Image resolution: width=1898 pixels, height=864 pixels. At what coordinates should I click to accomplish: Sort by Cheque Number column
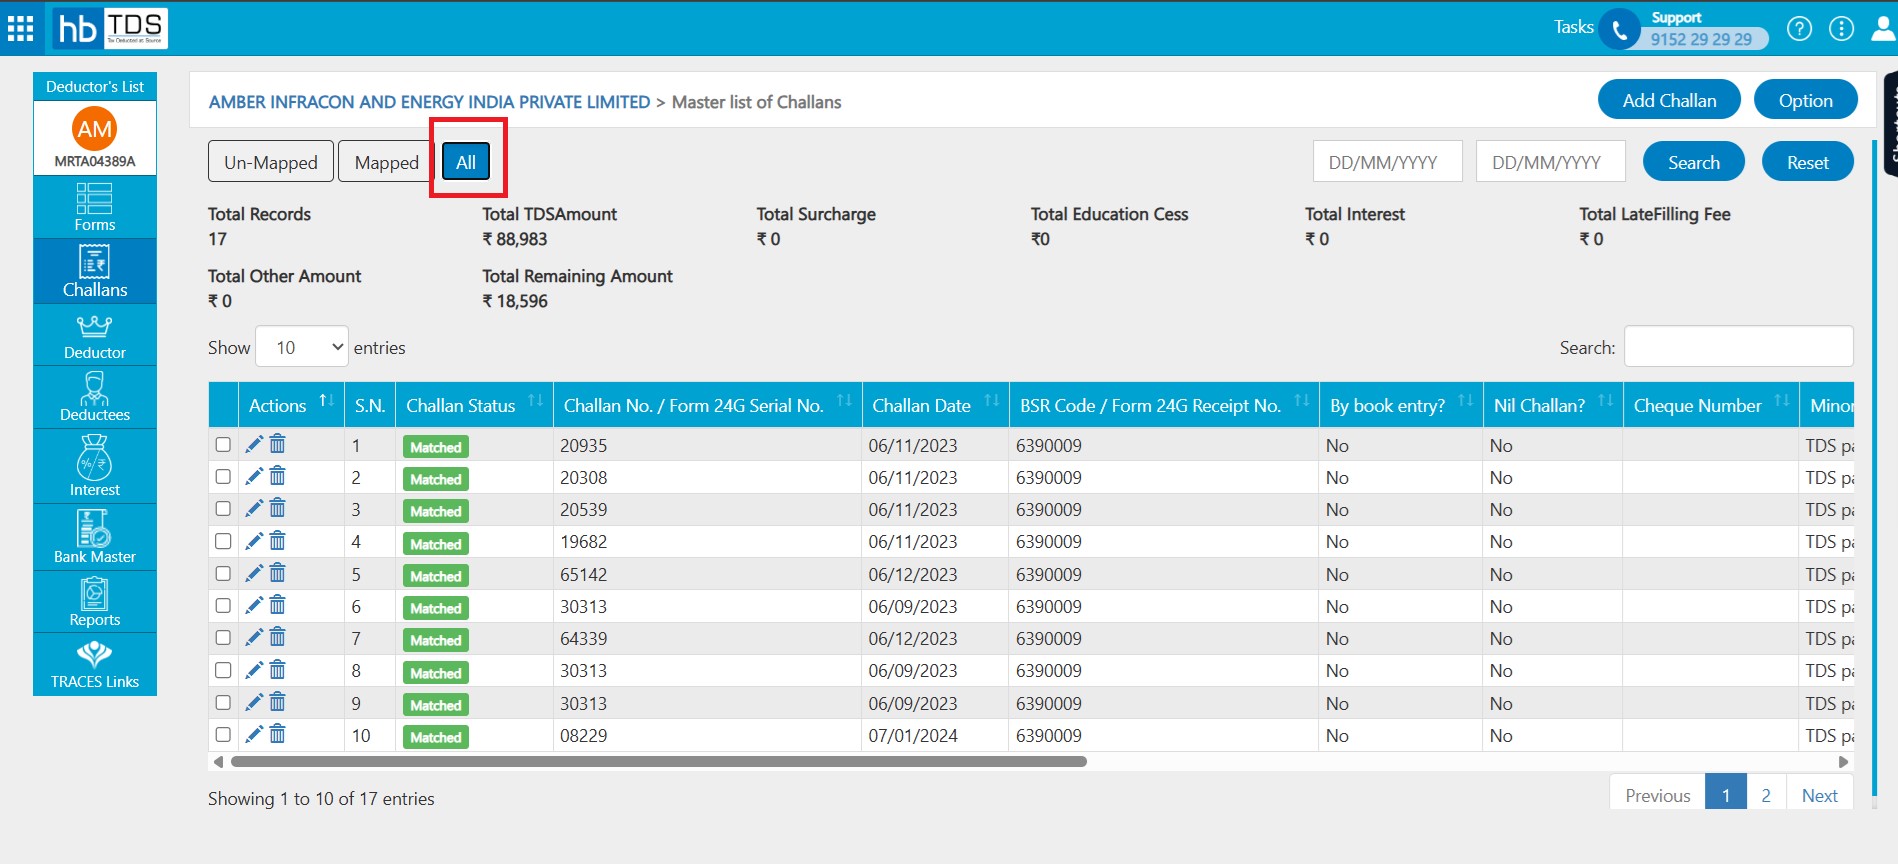point(1711,405)
